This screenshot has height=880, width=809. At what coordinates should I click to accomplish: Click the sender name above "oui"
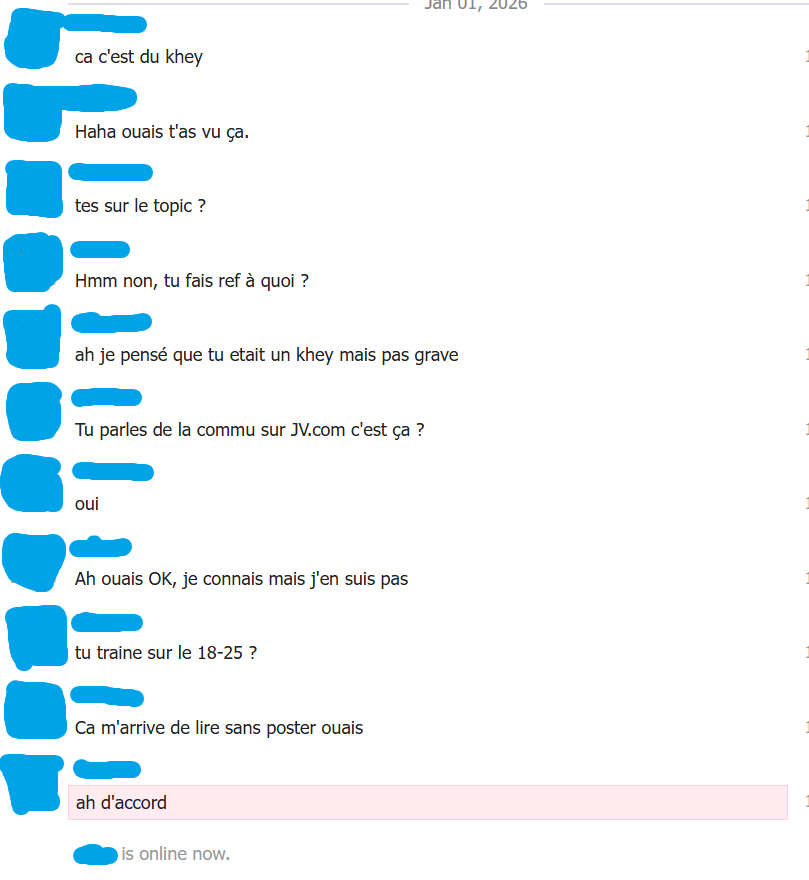(x=113, y=472)
